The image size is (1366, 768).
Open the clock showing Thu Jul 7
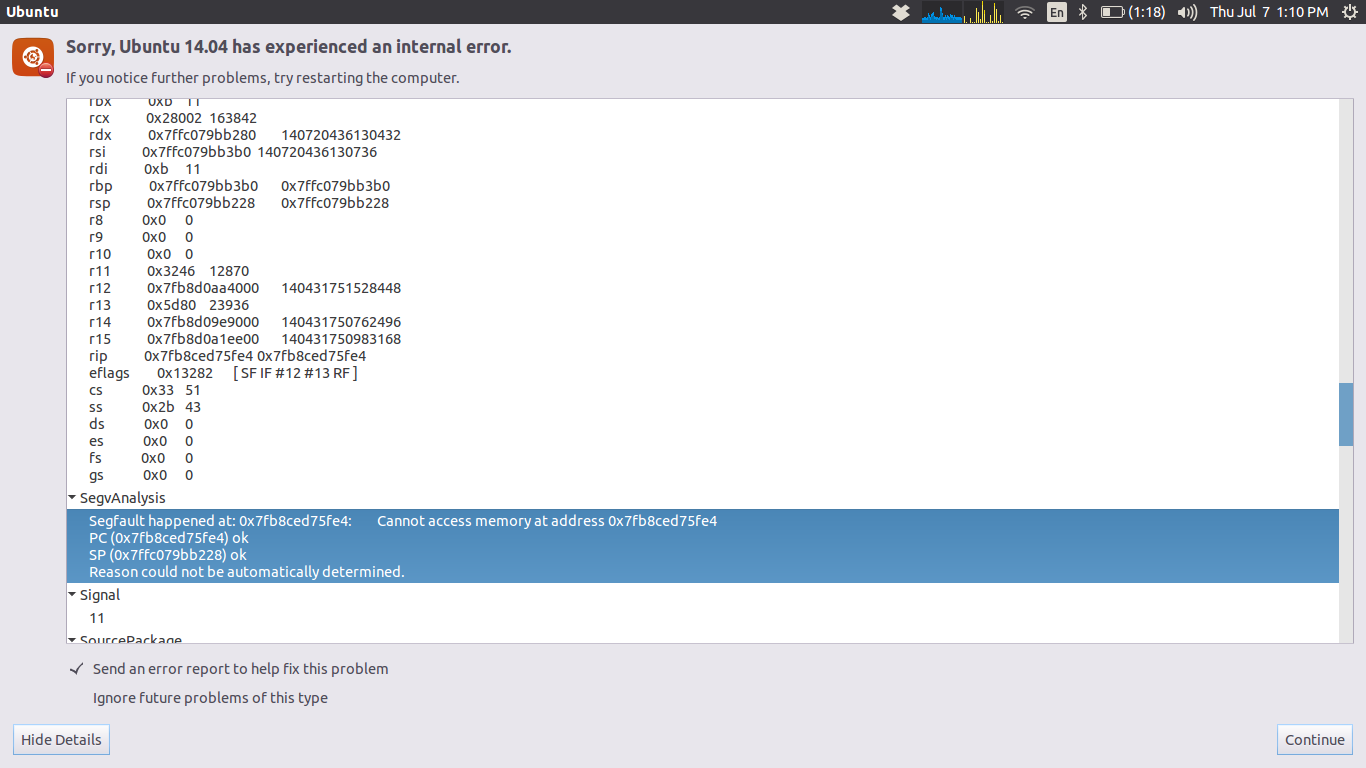point(1269,12)
